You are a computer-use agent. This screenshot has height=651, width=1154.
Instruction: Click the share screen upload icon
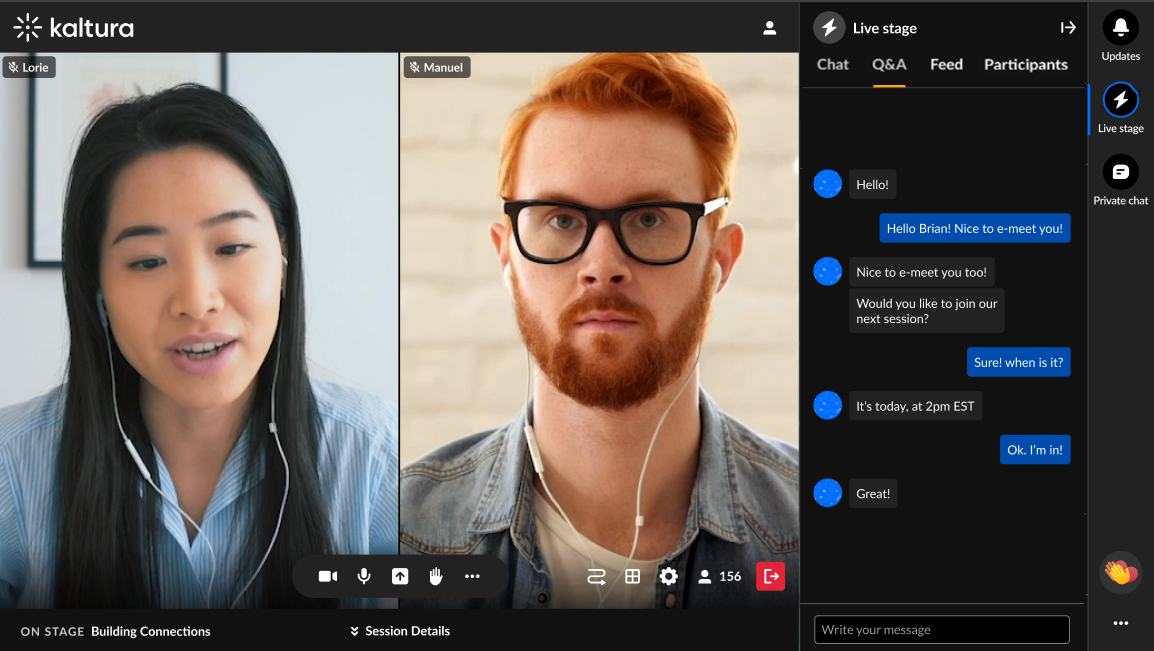click(400, 576)
